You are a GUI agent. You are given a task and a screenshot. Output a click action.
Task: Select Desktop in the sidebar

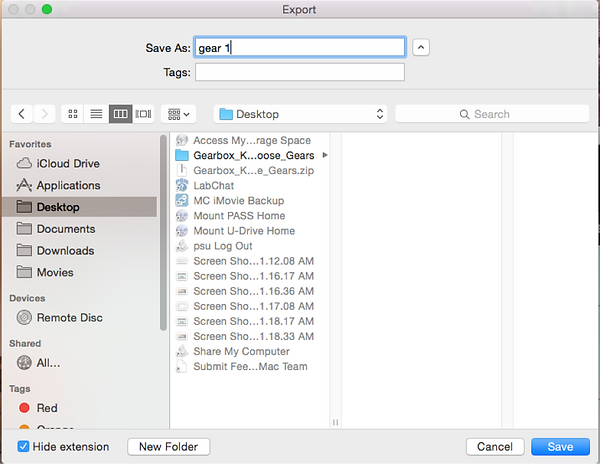click(79, 207)
